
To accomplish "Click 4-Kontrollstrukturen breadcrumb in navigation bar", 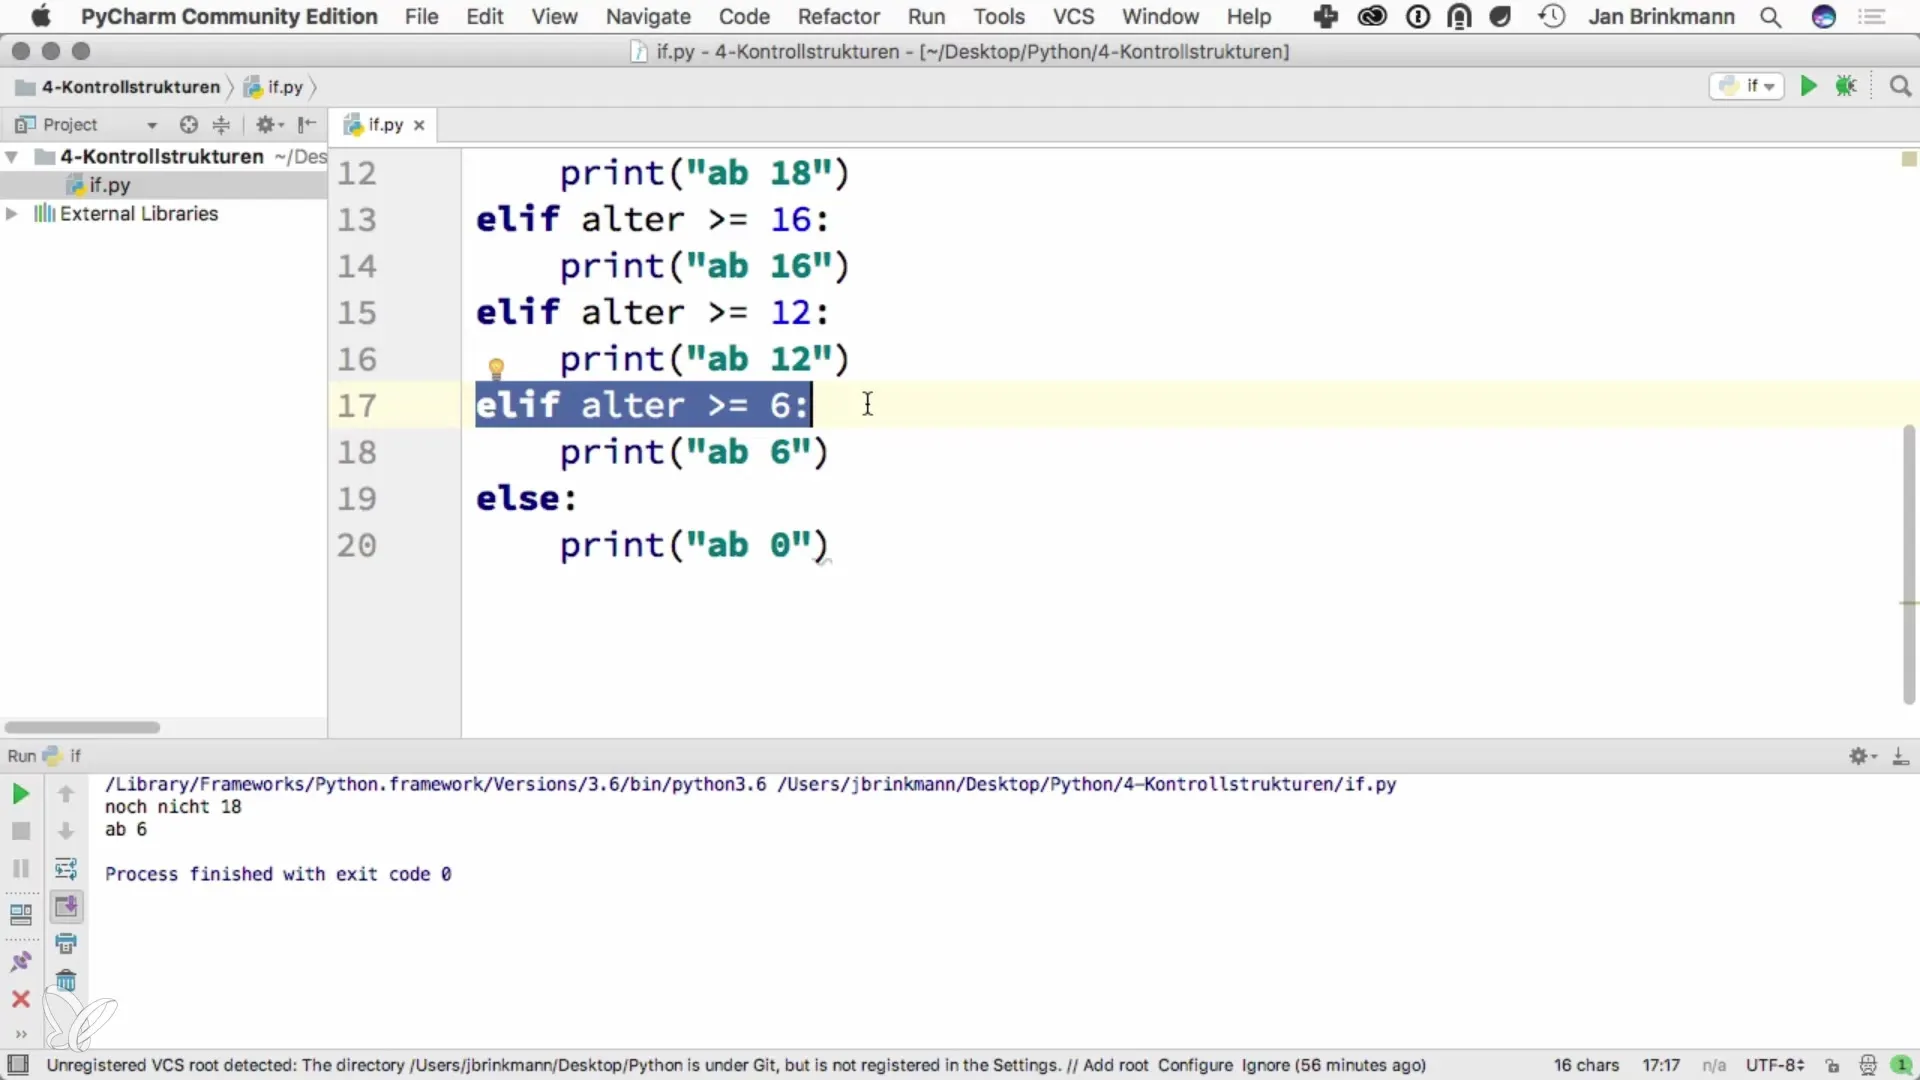I will 118,87.
